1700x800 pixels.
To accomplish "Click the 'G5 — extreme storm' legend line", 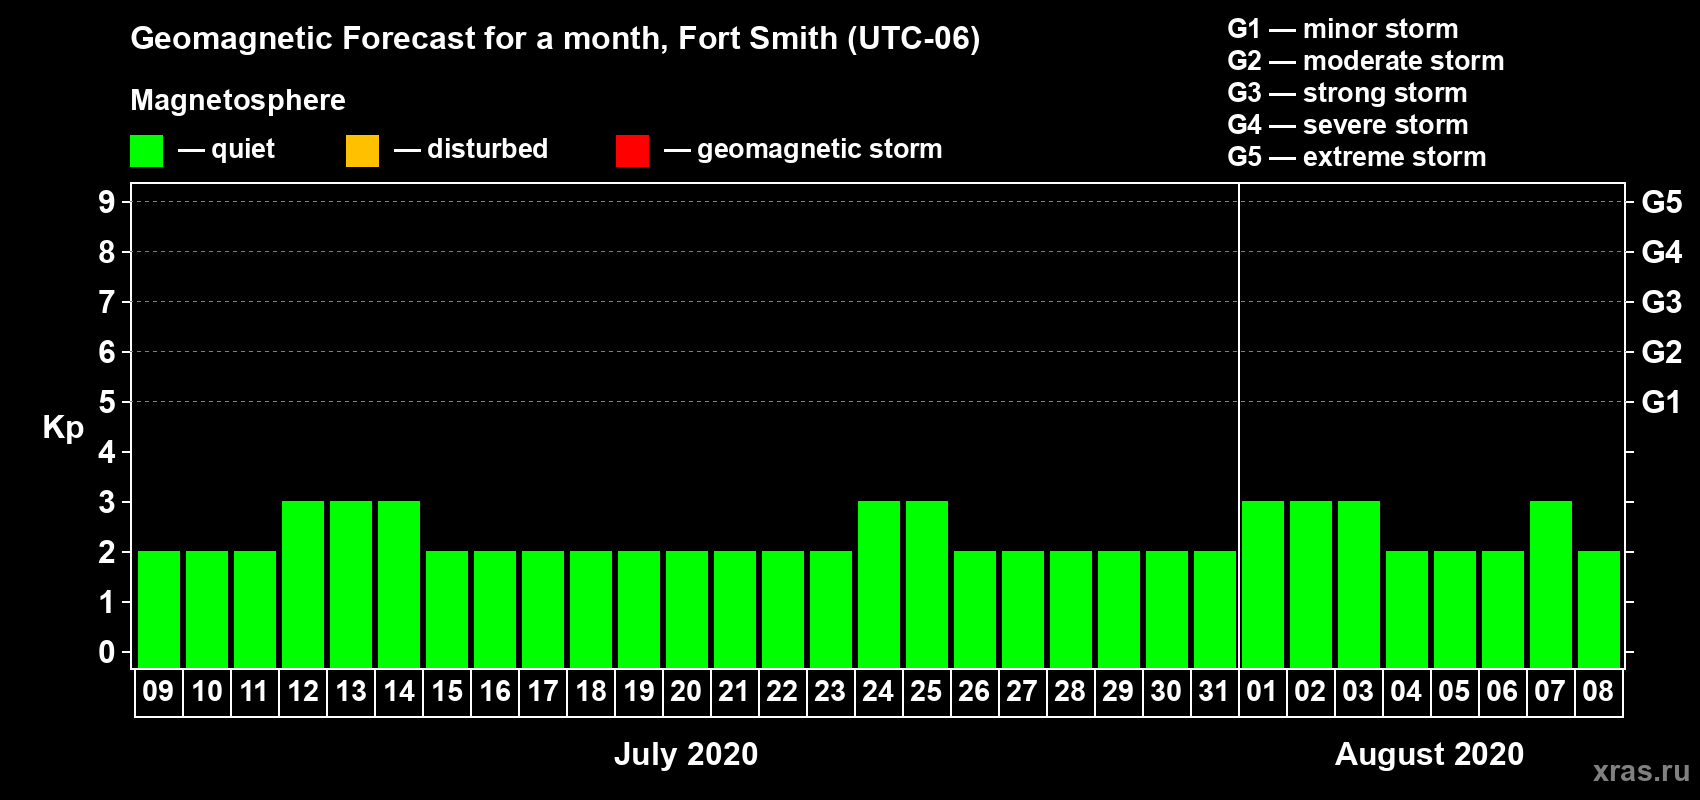I will pyautogui.click(x=1357, y=157).
